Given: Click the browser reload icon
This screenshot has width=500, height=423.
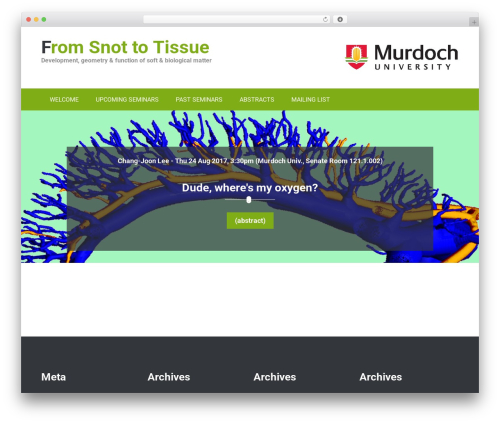Looking at the screenshot, I should (325, 20).
